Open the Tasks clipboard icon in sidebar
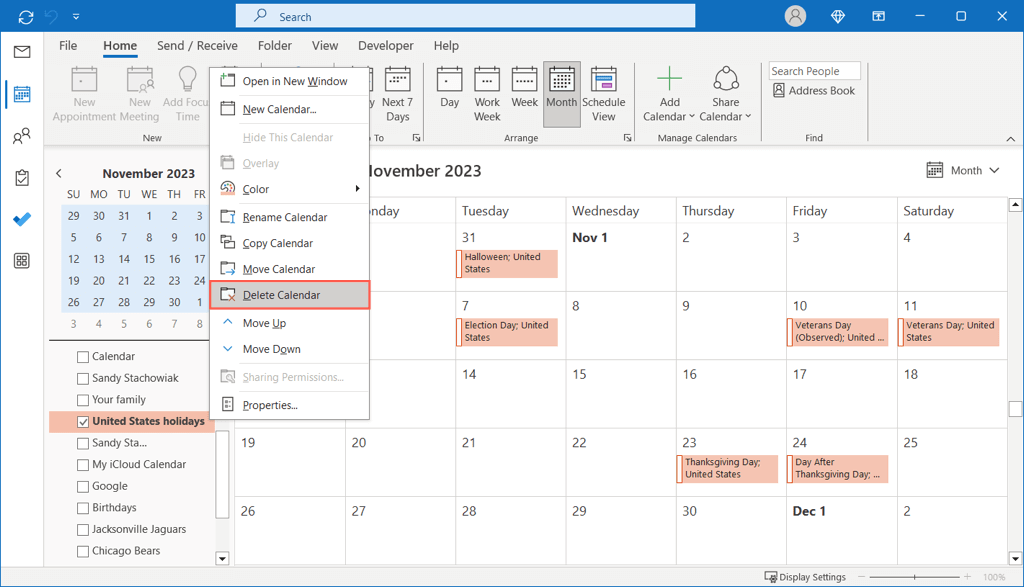Screen dimensions: 1024x587 tap(22, 178)
